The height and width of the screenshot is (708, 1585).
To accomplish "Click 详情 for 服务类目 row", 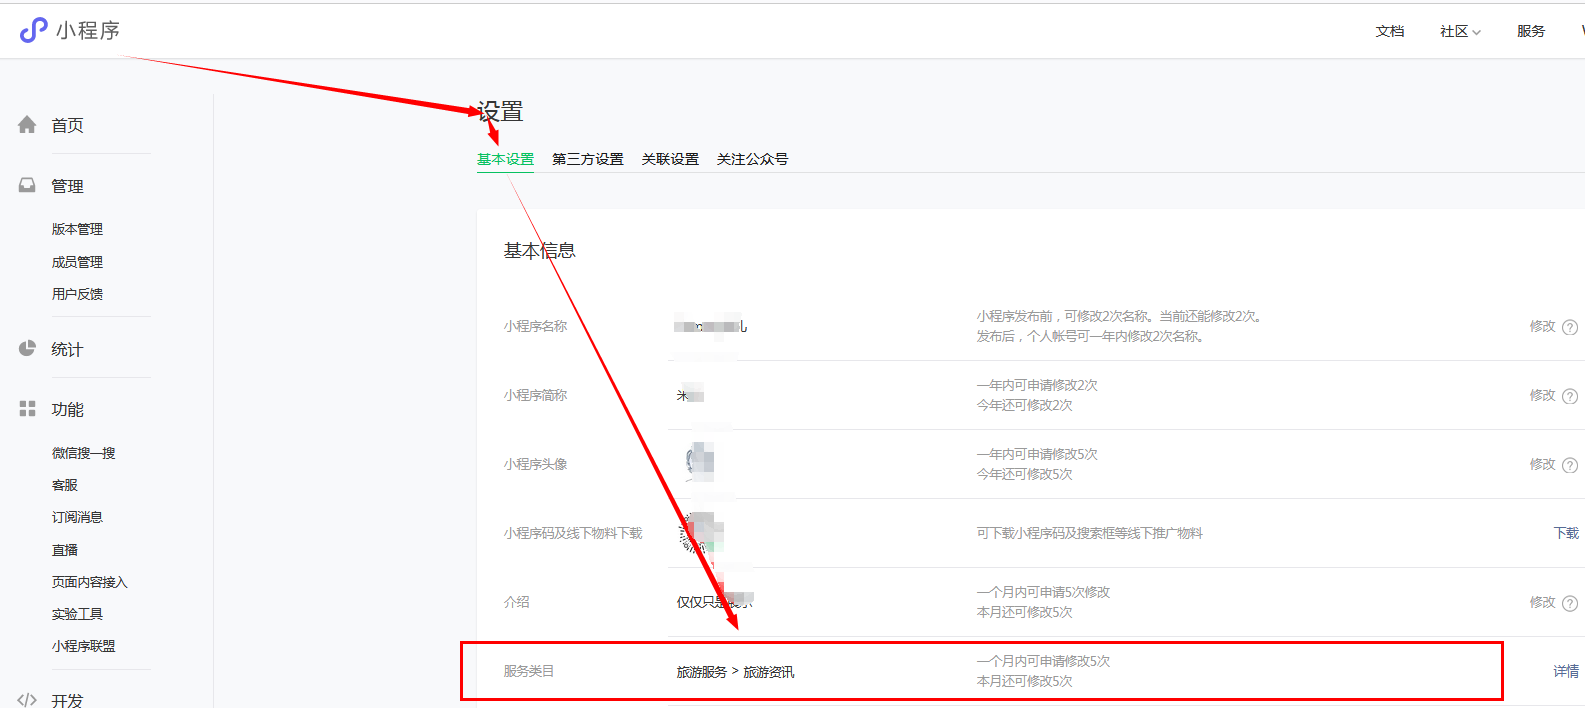I will coord(1566,671).
